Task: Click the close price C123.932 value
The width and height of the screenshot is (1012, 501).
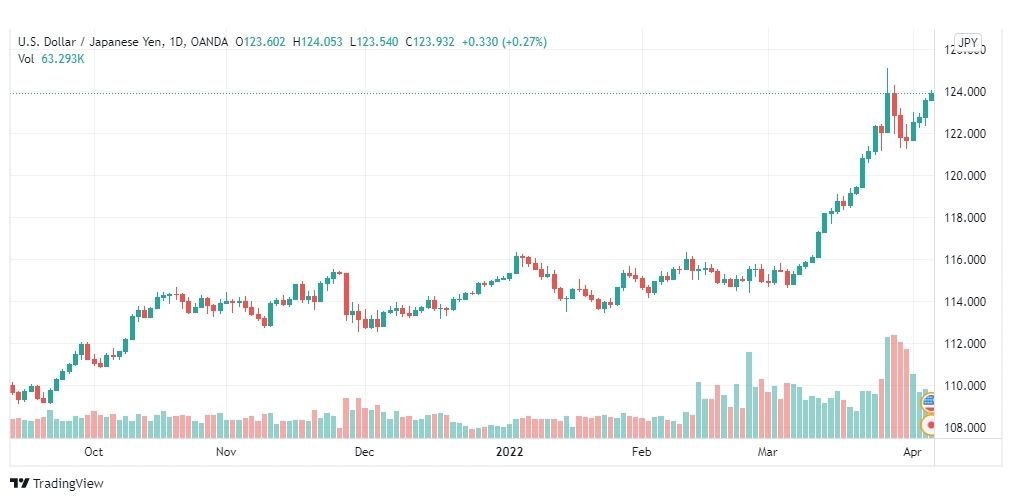Action: point(429,42)
